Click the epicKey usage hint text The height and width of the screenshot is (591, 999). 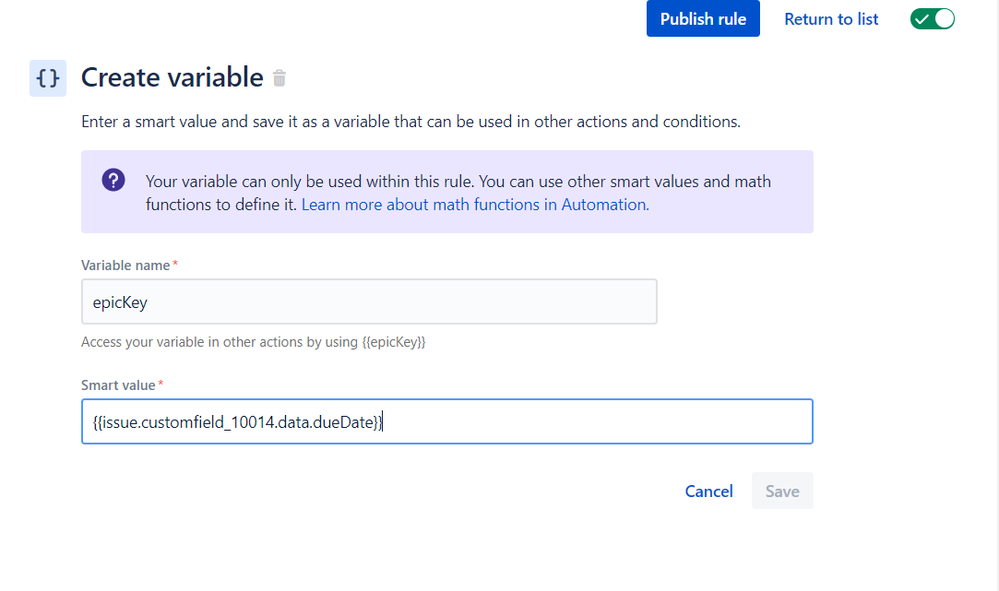tap(253, 342)
